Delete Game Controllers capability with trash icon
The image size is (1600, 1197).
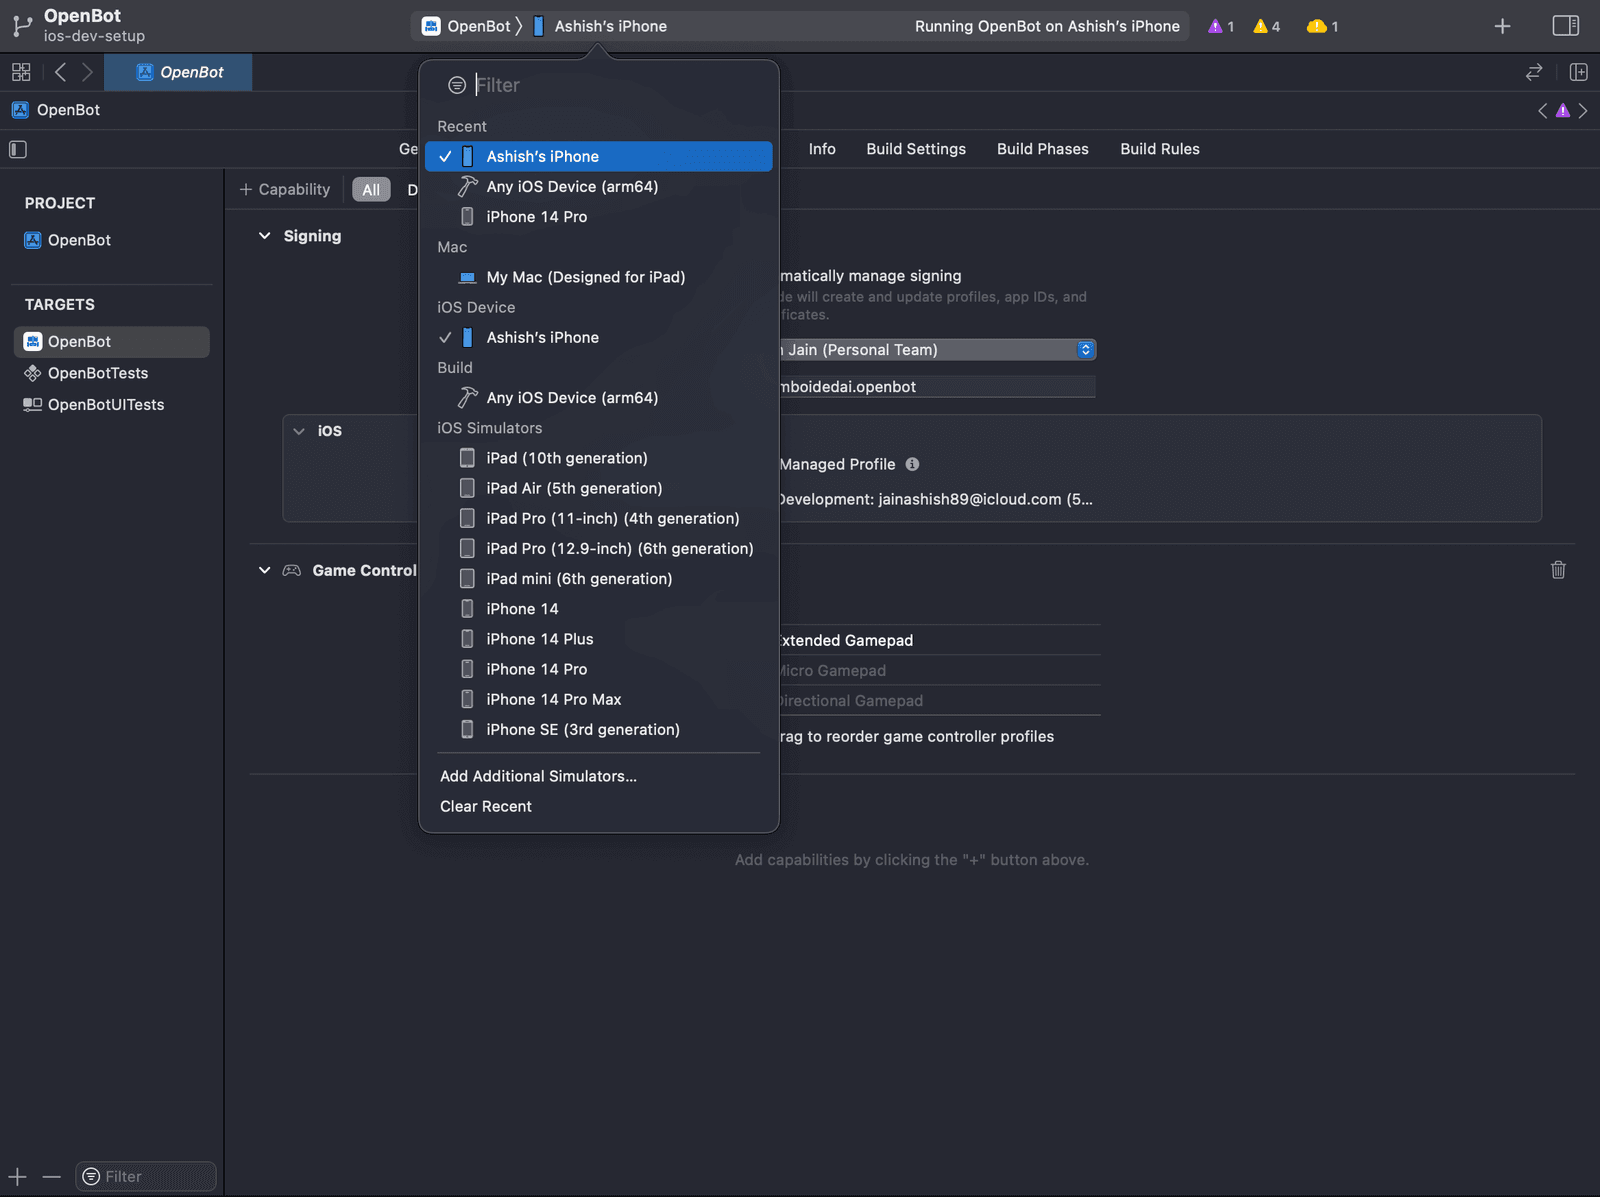(1558, 570)
